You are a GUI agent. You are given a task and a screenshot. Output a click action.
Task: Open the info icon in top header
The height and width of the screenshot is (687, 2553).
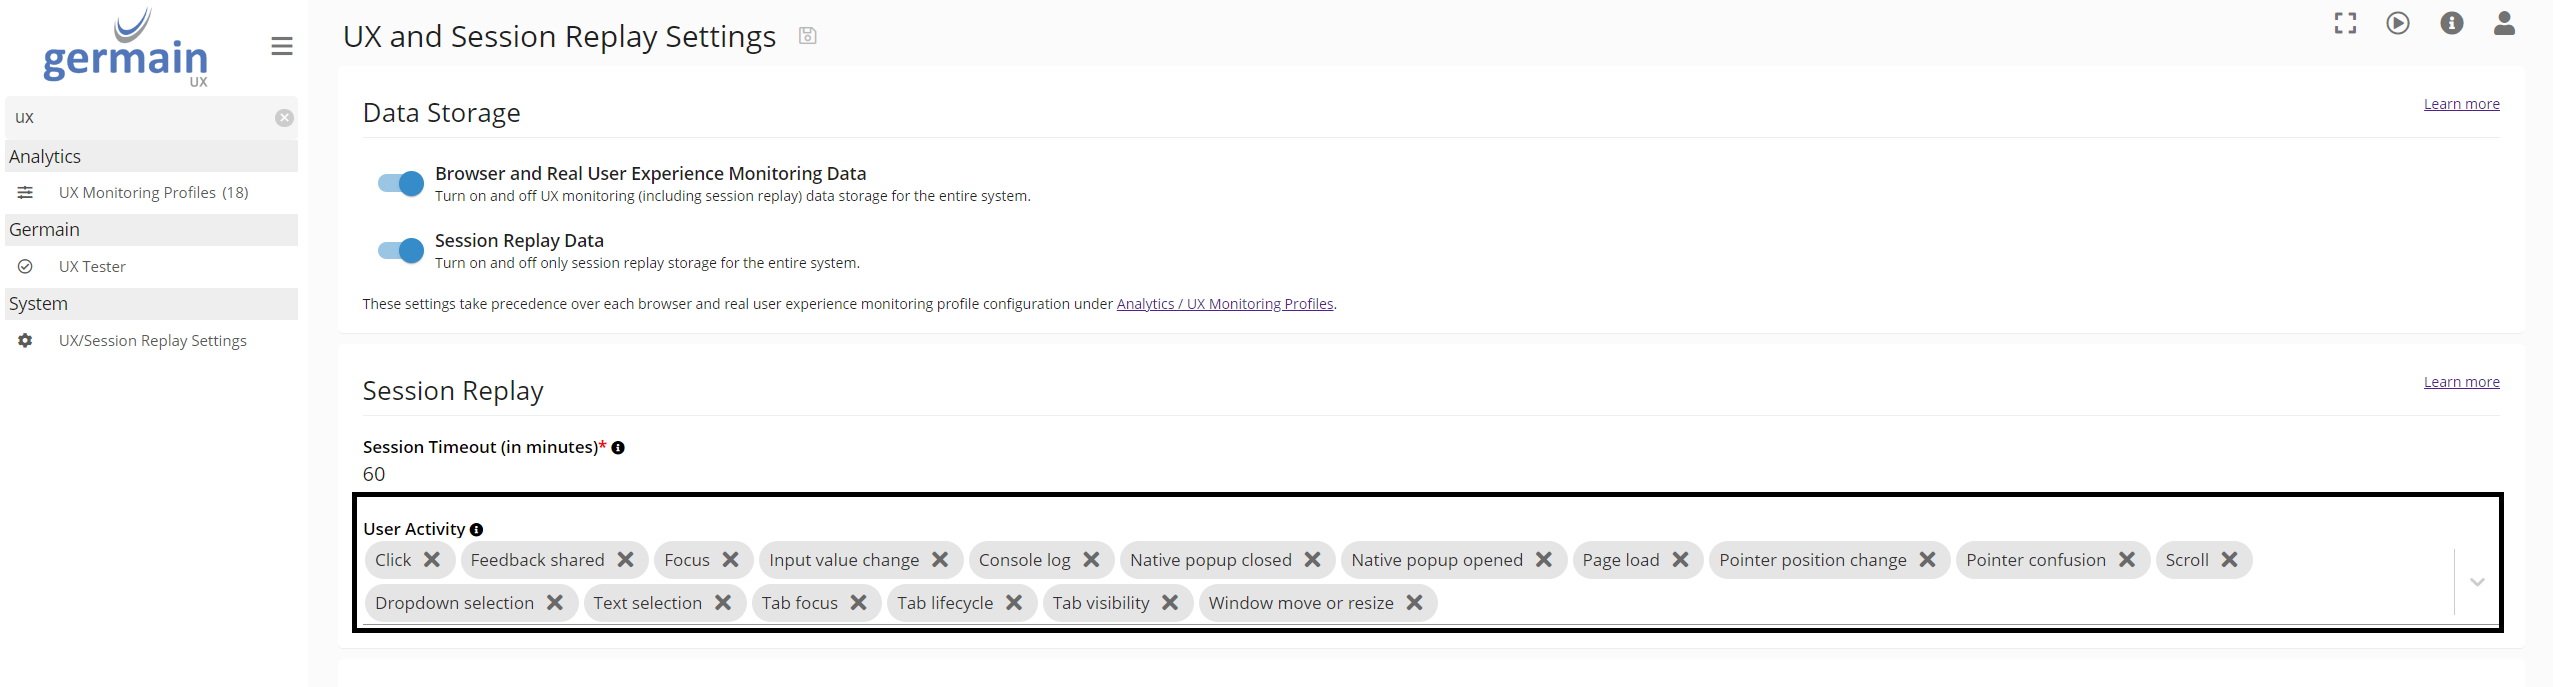point(2451,23)
